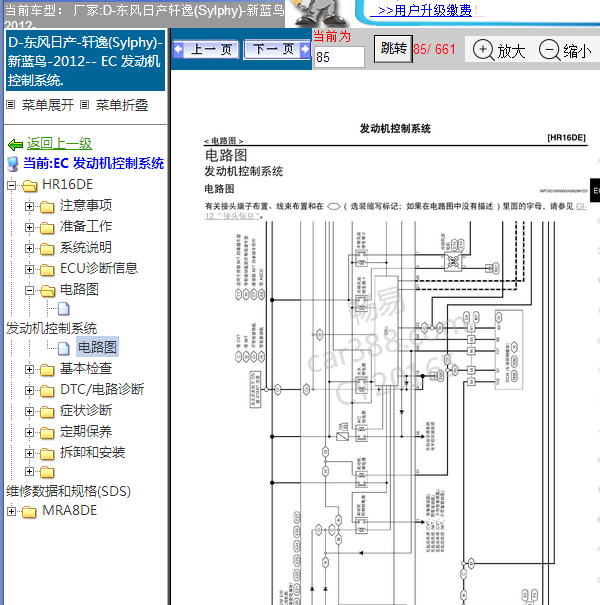This screenshot has height=605, width=600.
Task: Expand the 拆卸和安装 folder node
Action: [29, 453]
